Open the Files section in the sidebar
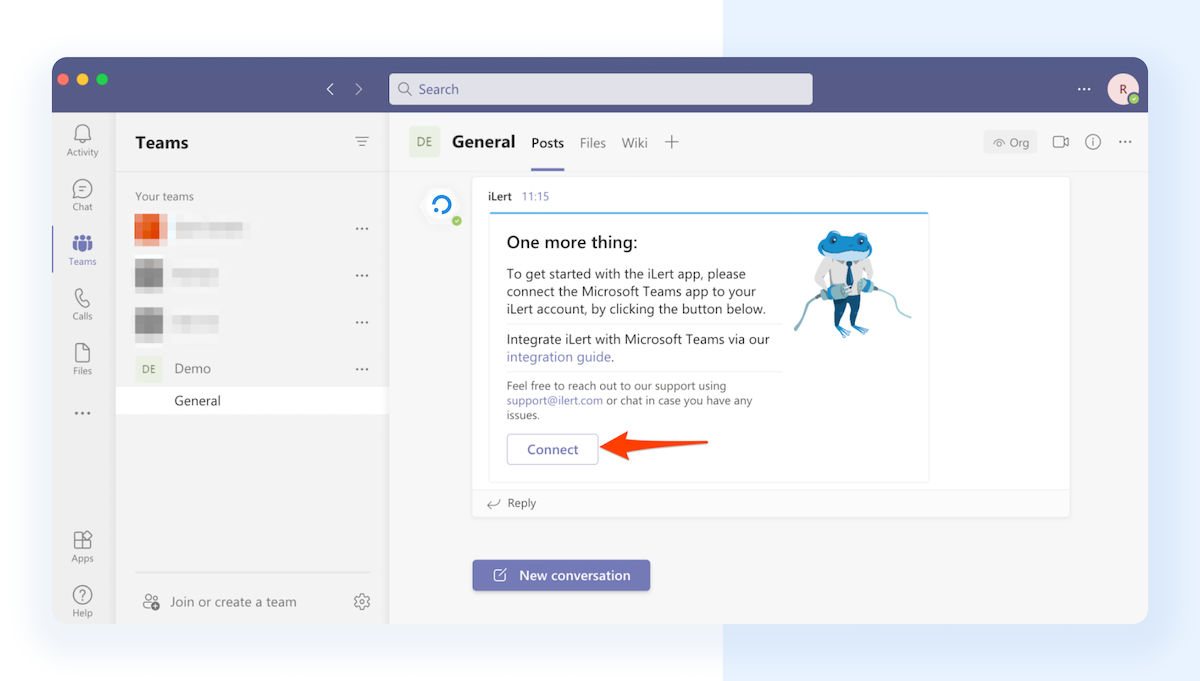This screenshot has height=681, width=1200. click(x=82, y=357)
